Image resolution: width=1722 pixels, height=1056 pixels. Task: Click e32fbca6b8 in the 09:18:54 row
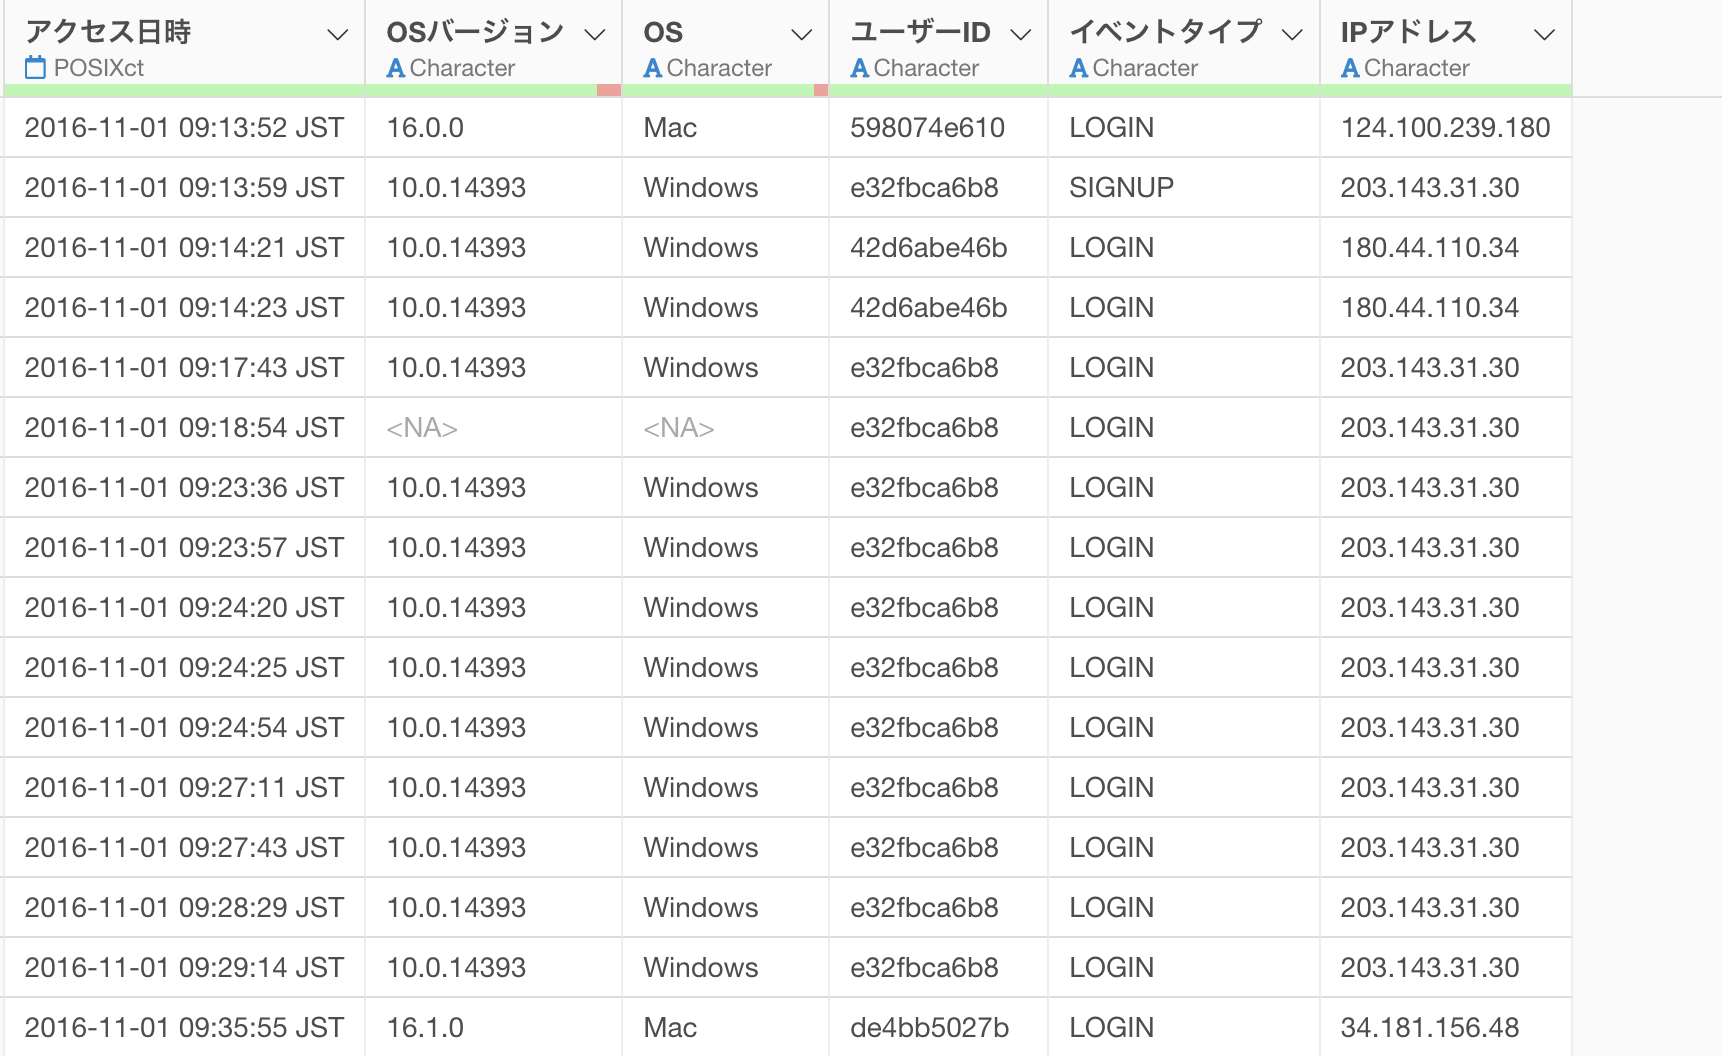[938, 427]
